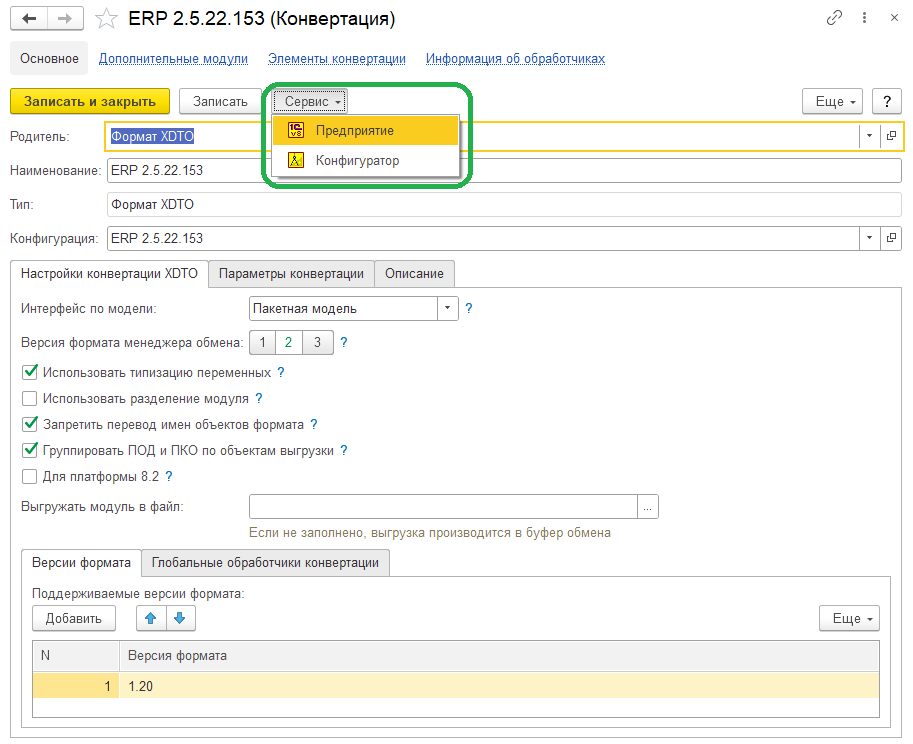Image resolution: width=913 pixels, height=744 pixels.
Task: Focus the Выгружать модуль в файл field
Action: (x=443, y=507)
